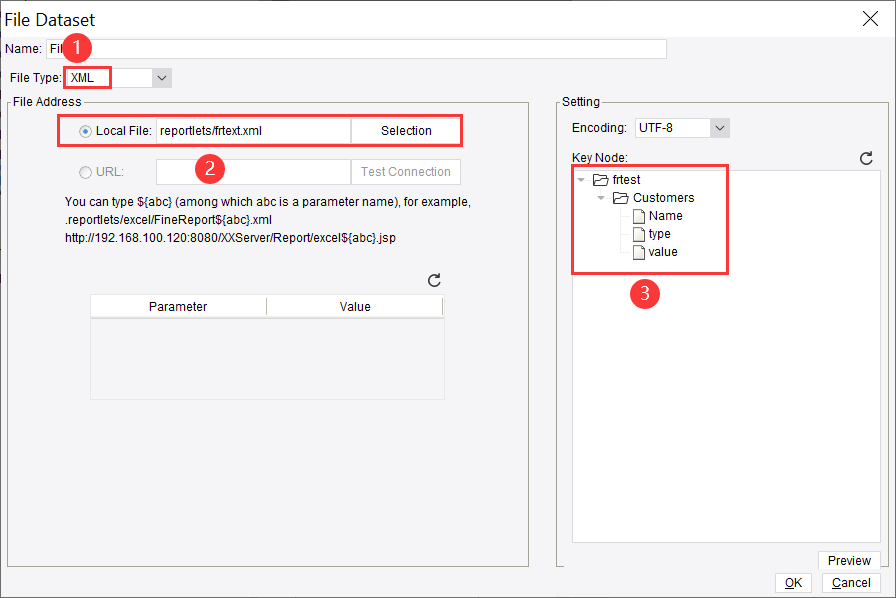Collapse the Customers tree node
Screen dimensions: 896x598
coord(600,198)
